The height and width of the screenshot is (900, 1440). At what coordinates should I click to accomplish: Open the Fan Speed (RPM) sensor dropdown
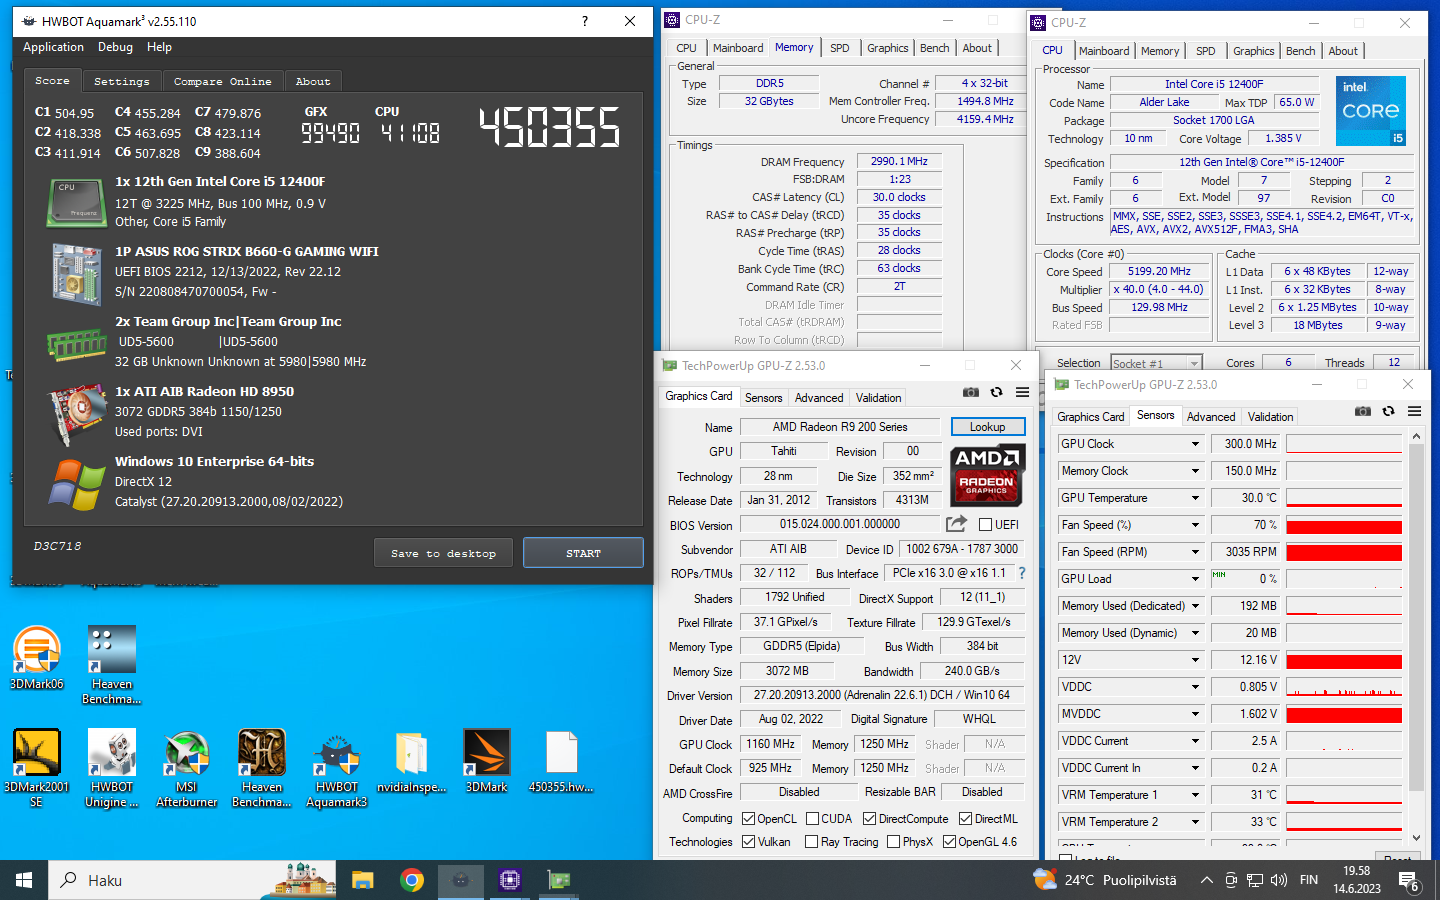pyautogui.click(x=1195, y=552)
